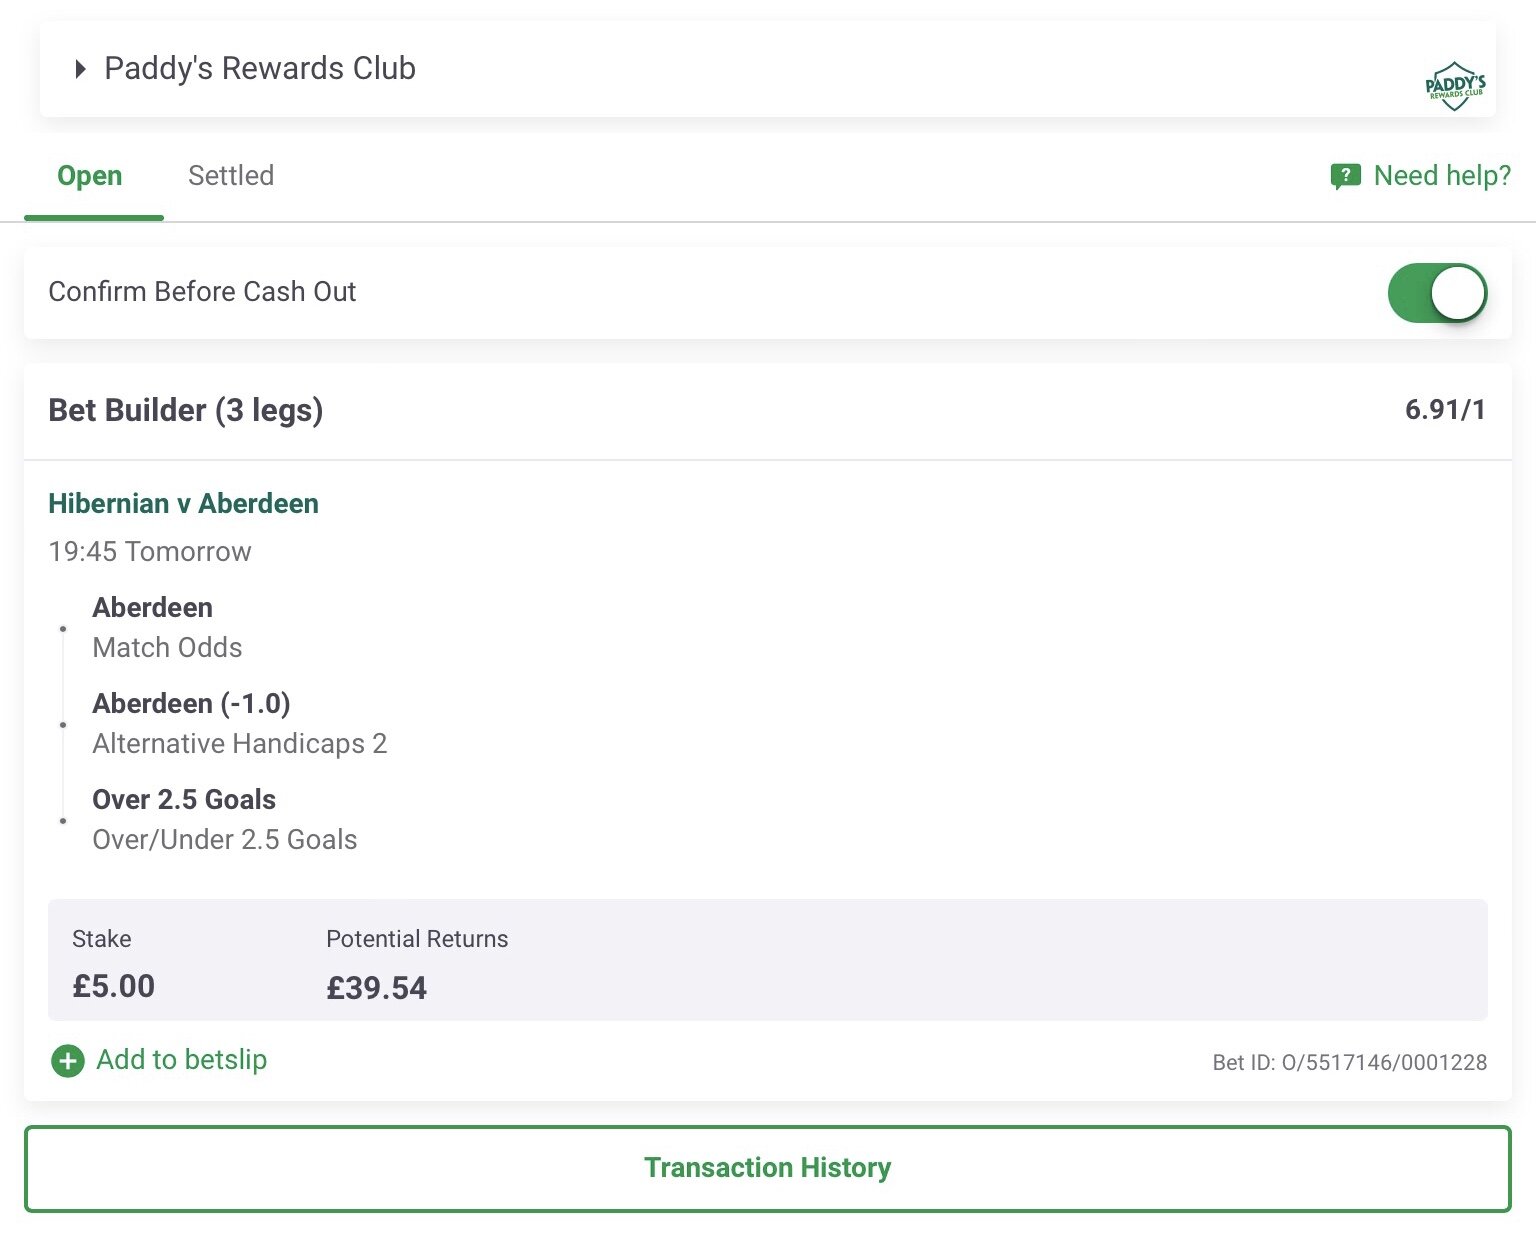Click the Bet ID reference text
This screenshot has height=1260, width=1536.
1350,1062
